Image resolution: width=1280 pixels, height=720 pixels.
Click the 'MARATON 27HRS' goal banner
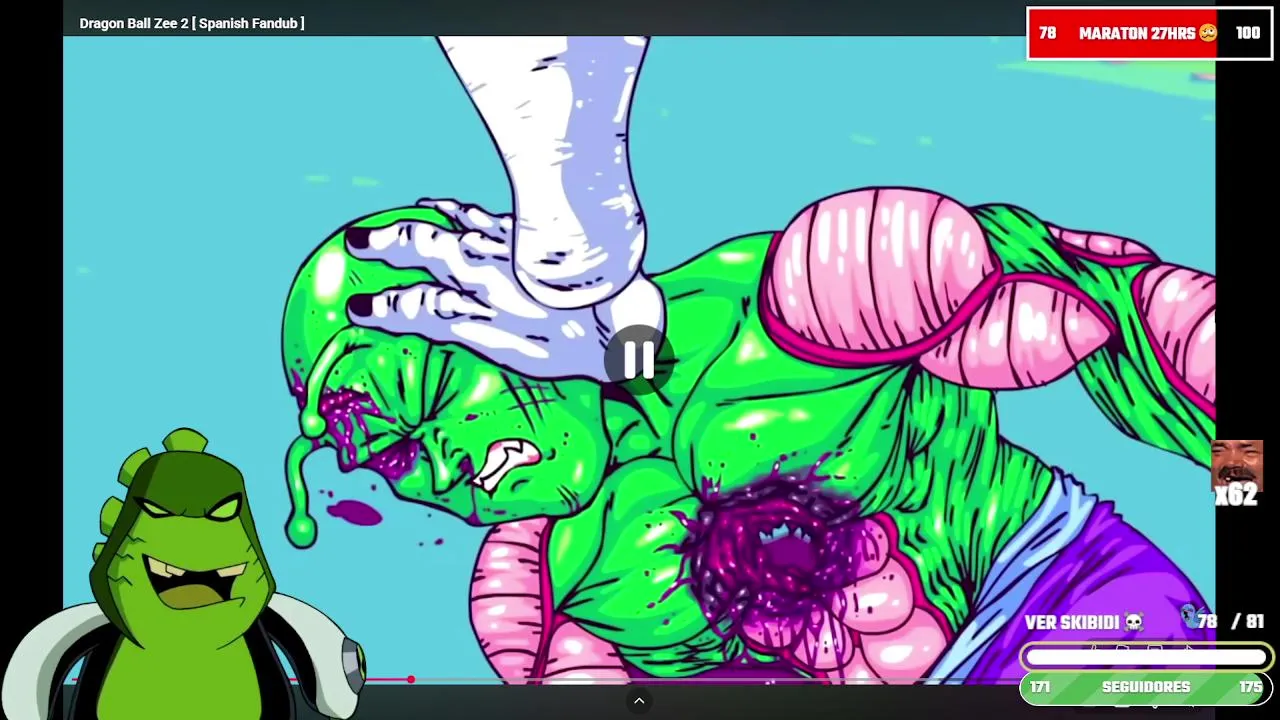[1150, 33]
